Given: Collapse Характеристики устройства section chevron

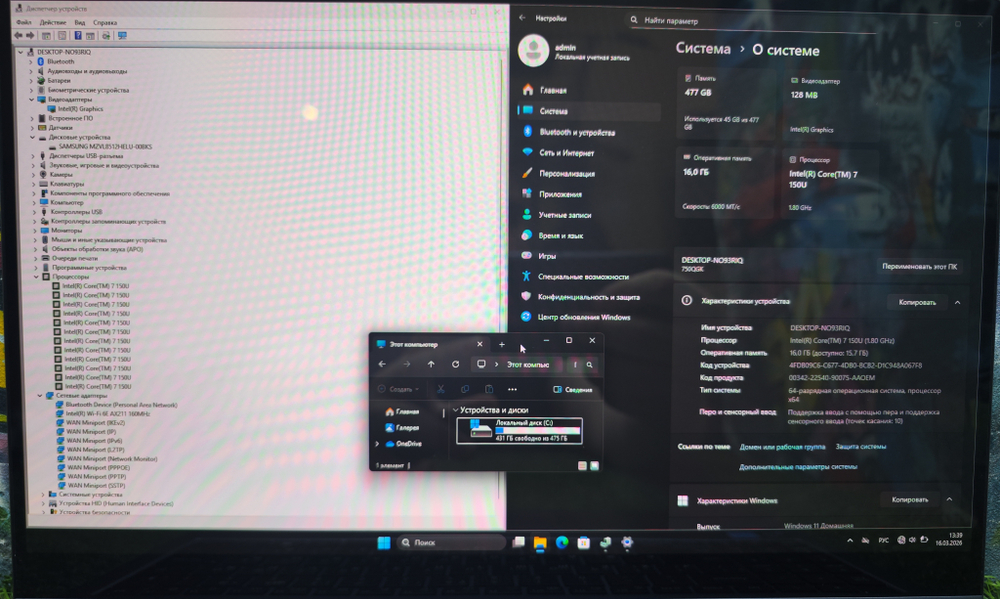Looking at the screenshot, I should click(x=957, y=302).
